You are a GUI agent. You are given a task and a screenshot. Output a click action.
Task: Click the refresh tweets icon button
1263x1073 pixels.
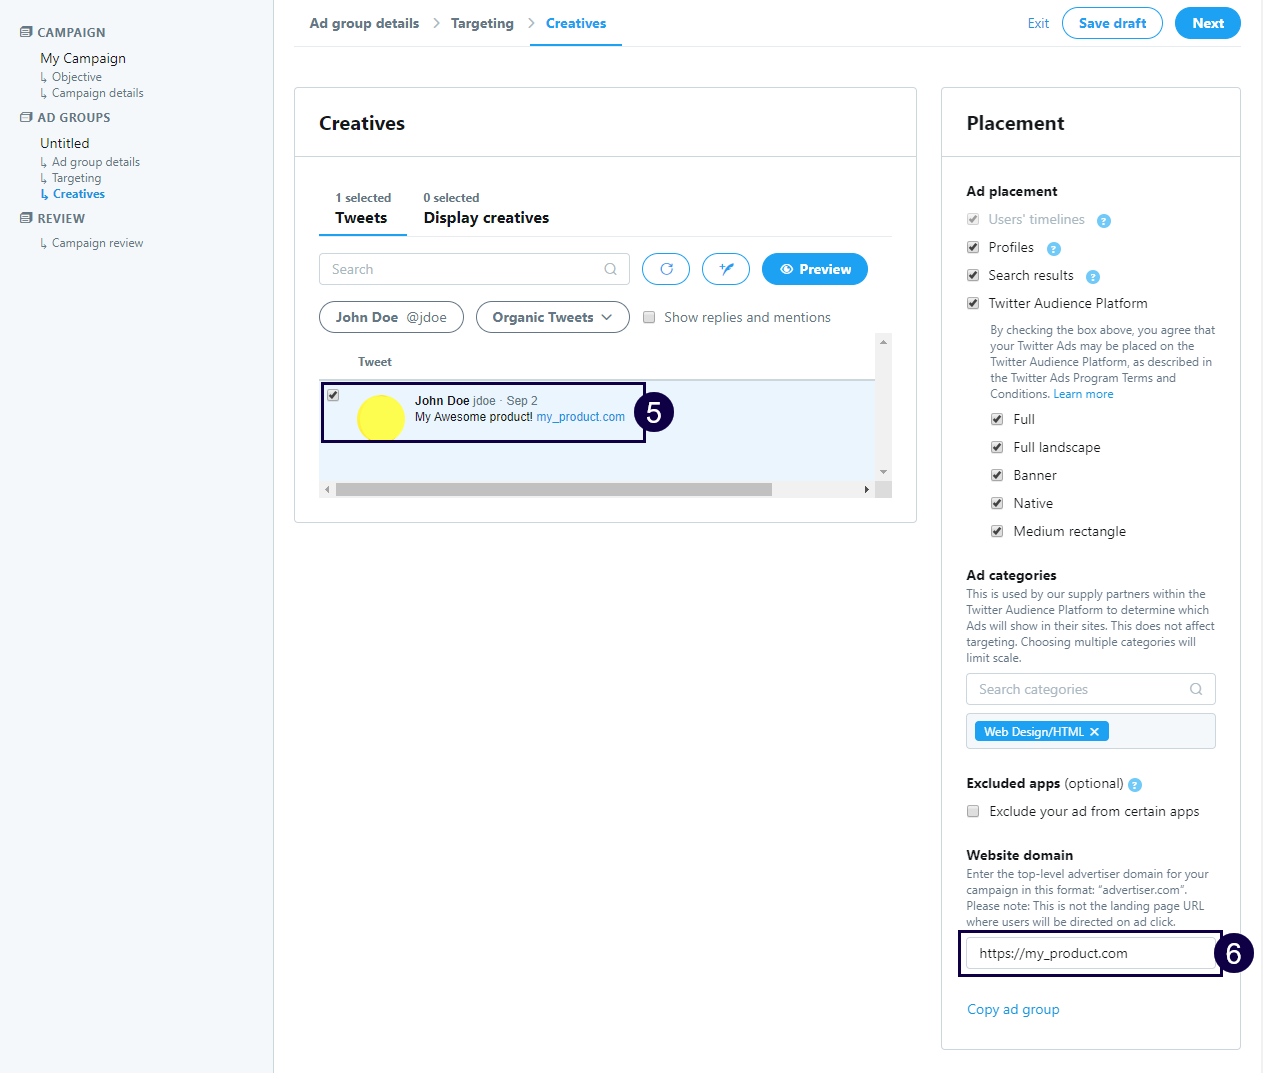pos(666,269)
